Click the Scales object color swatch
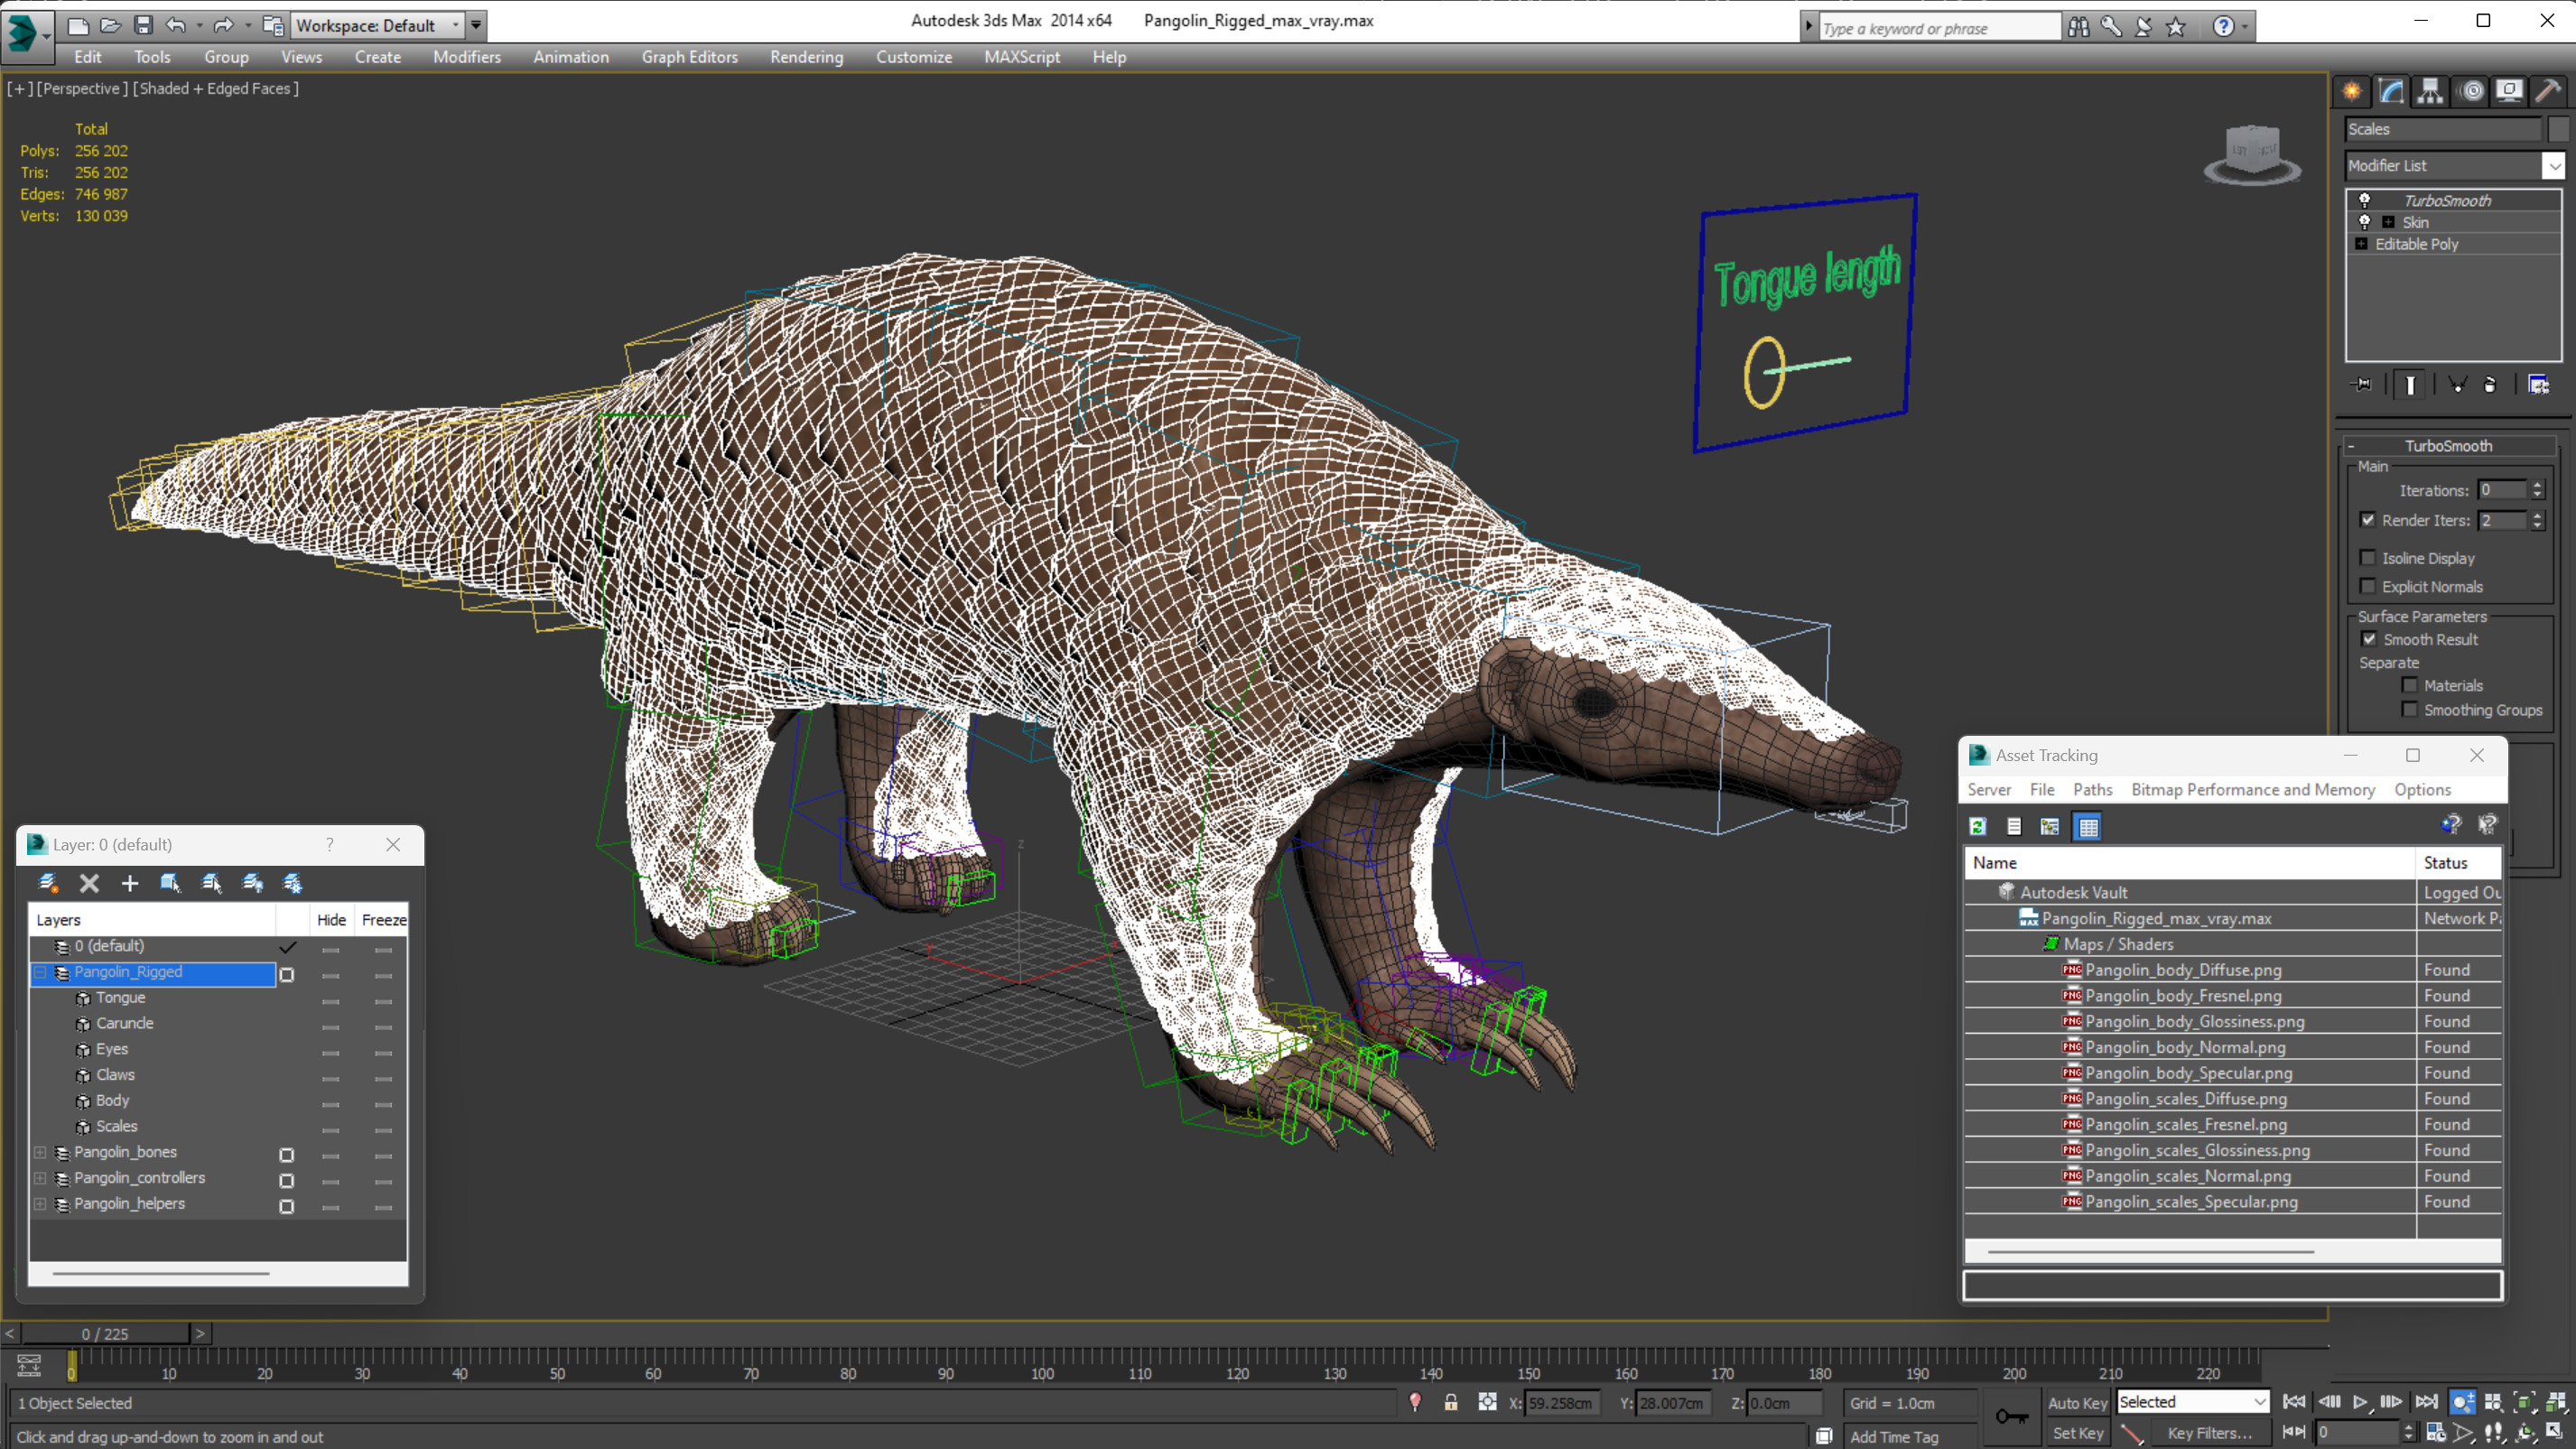This screenshot has height=1449, width=2576. click(x=2558, y=129)
